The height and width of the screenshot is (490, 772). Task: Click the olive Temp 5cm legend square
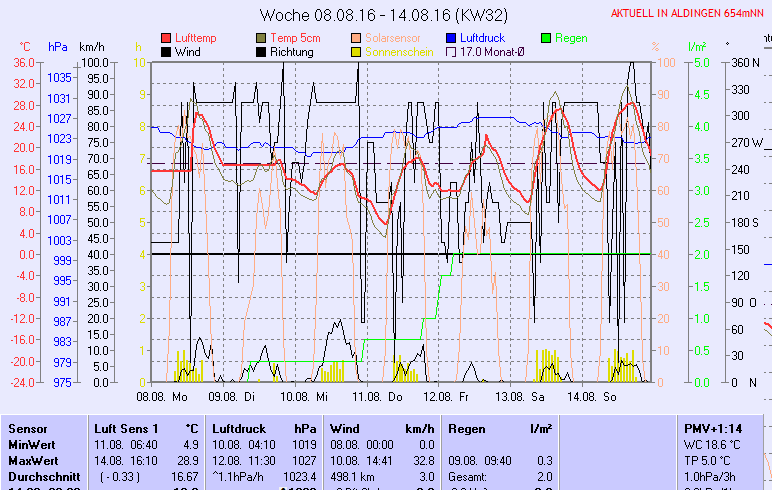coord(262,38)
